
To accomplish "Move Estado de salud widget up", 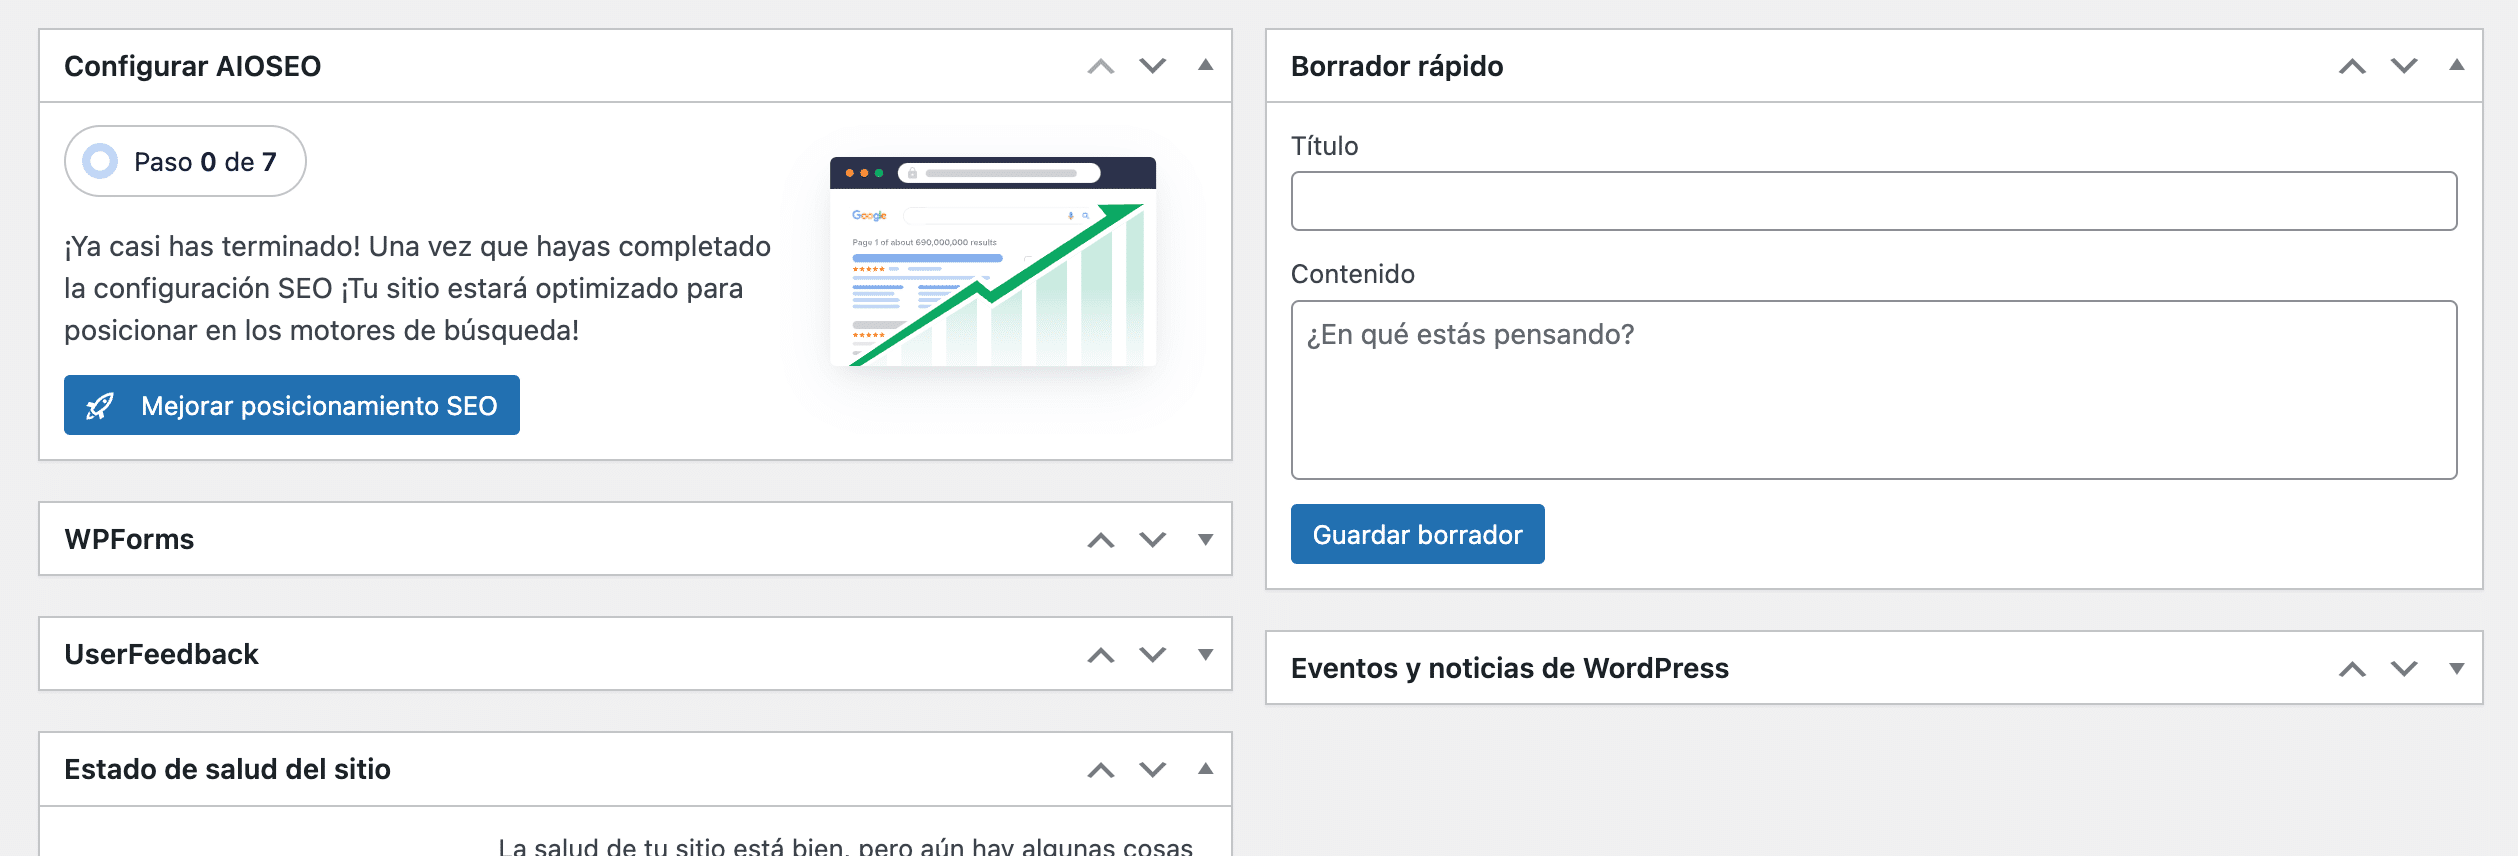I will (x=1100, y=770).
